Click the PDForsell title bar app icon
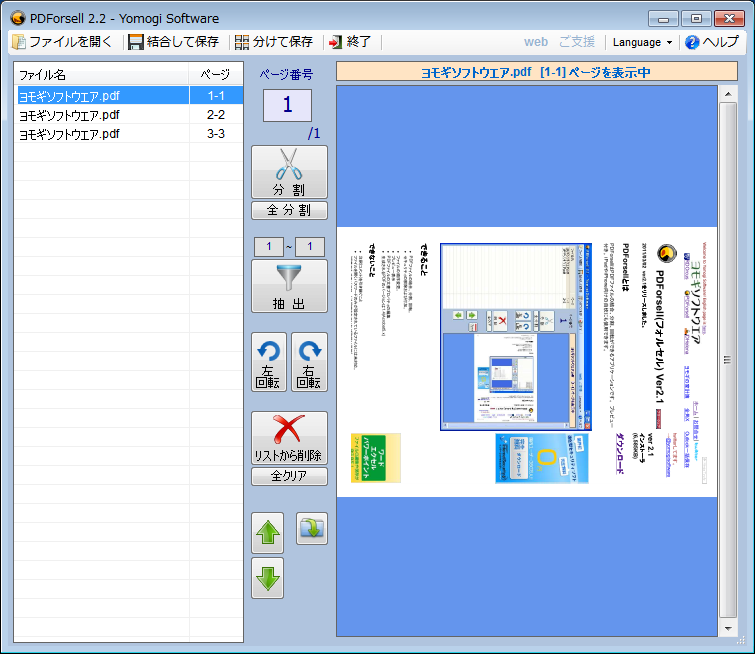Image resolution: width=755 pixels, height=654 pixels. [x=17, y=18]
